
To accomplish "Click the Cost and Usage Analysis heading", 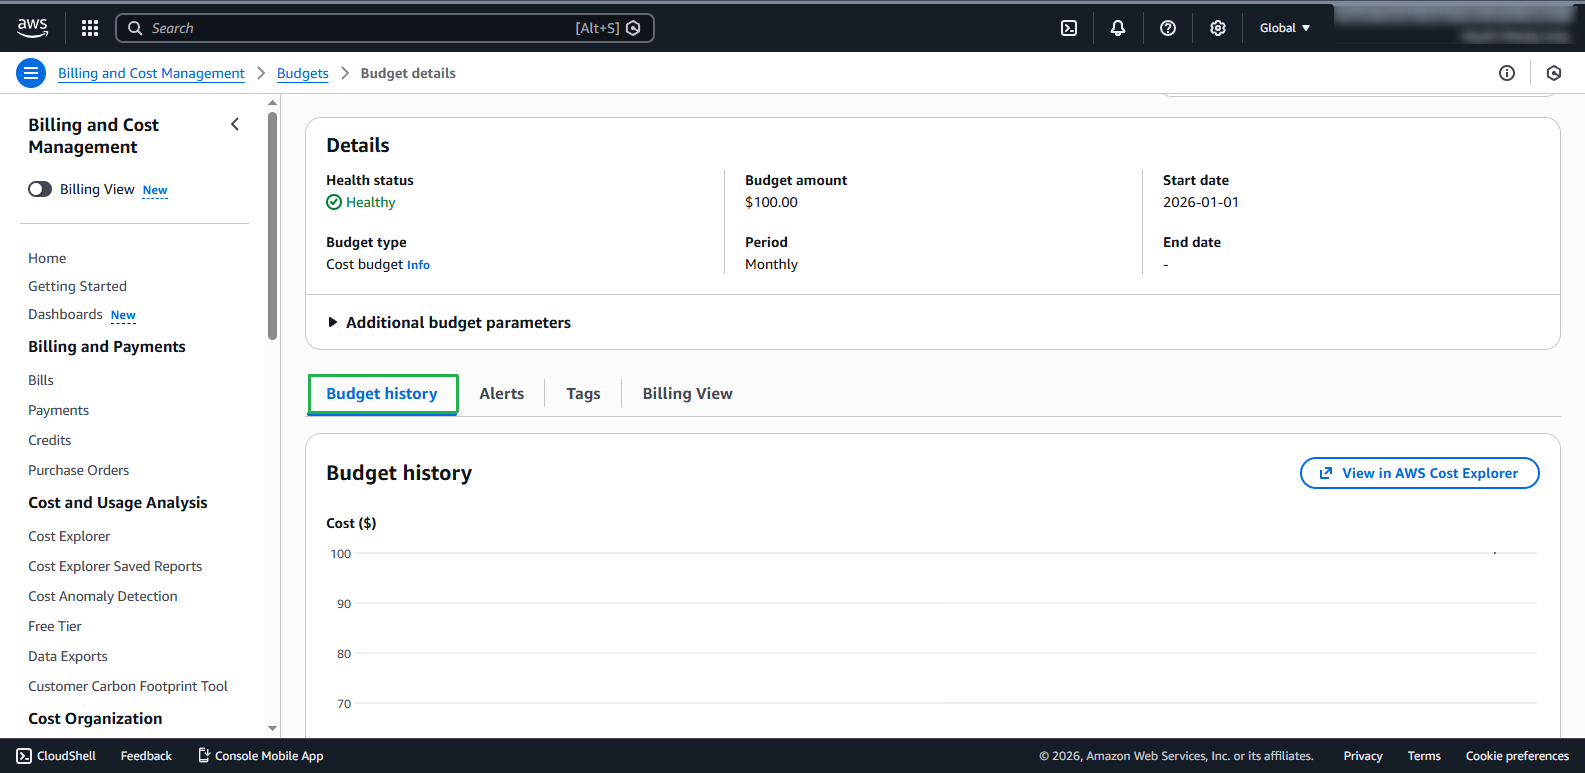I will pyautogui.click(x=118, y=502).
